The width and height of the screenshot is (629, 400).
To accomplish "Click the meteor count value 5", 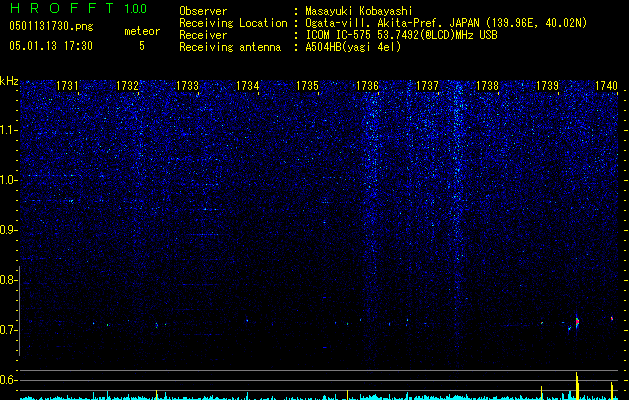I will (142, 46).
